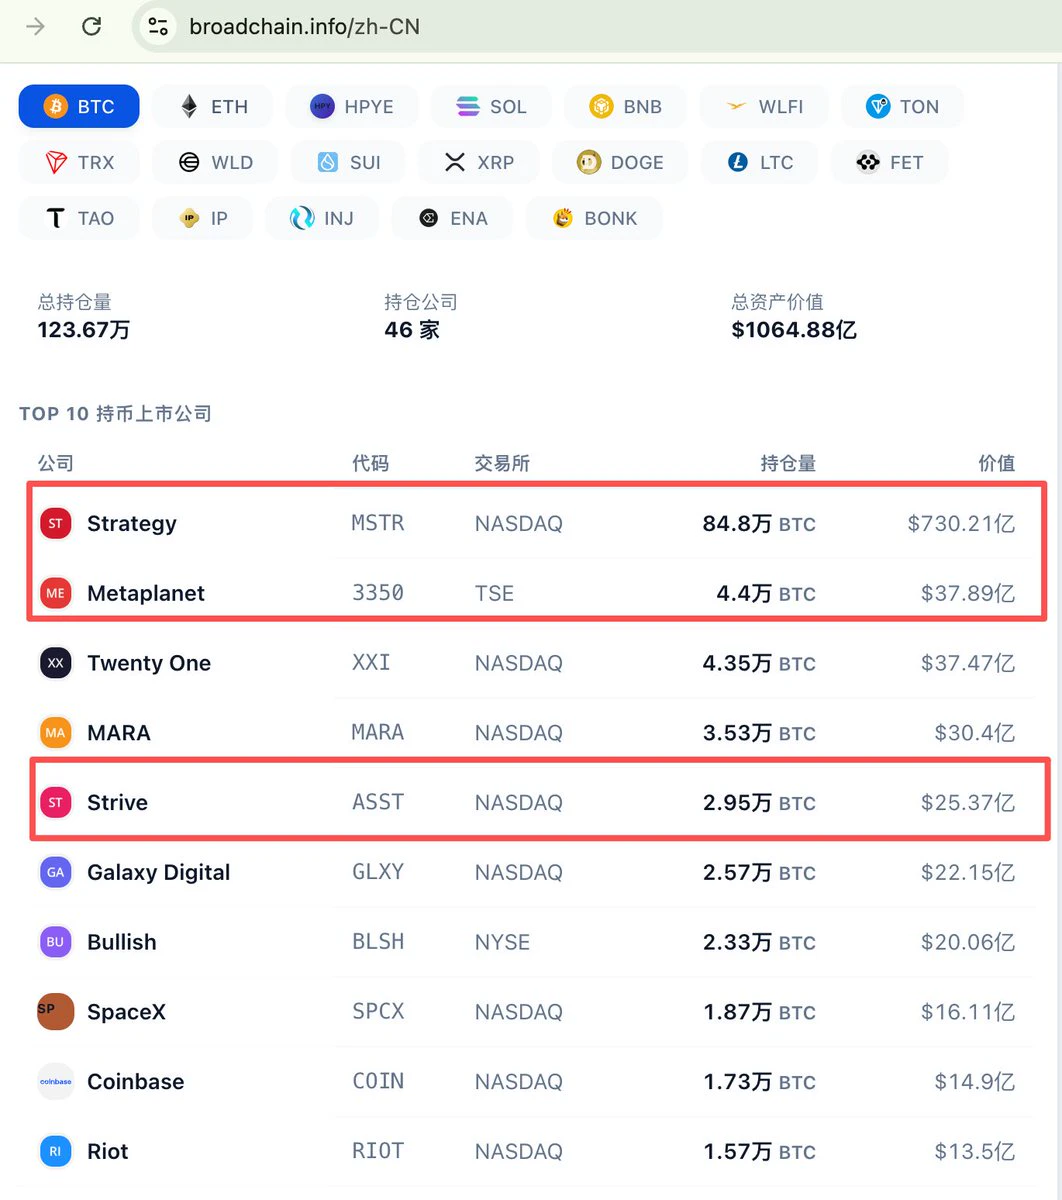Viewport: 1062px width, 1200px height.
Task: Click the 持仓量 column header
Action: [x=788, y=463]
